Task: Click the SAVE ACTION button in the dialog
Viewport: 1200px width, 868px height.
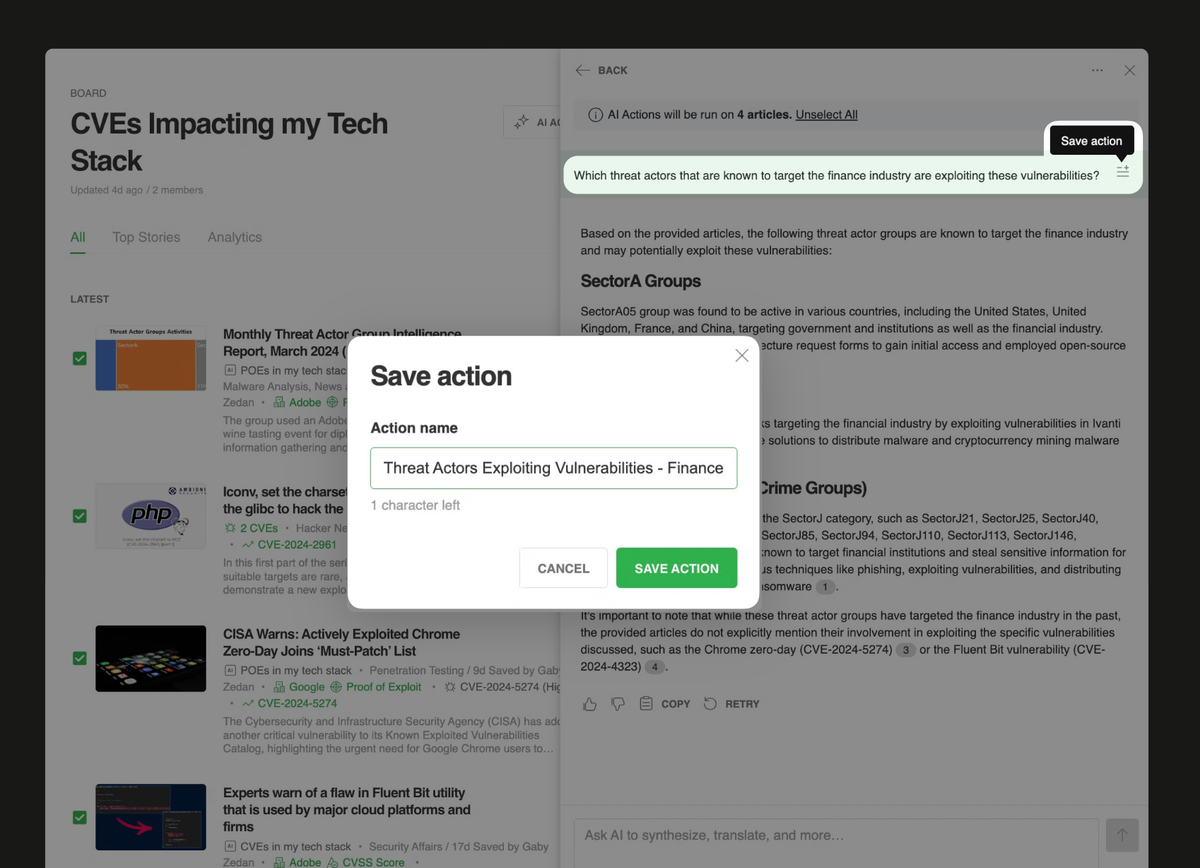Action: [677, 568]
